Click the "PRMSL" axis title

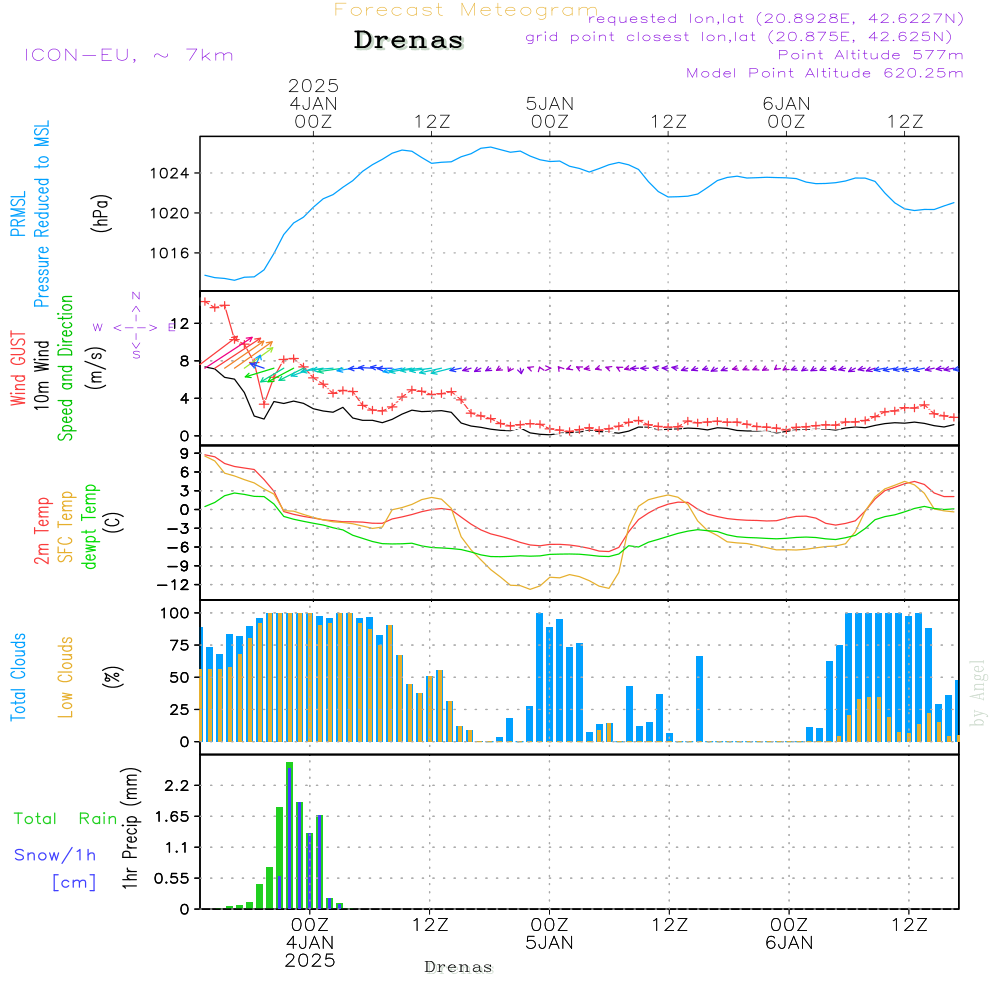click(x=18, y=214)
